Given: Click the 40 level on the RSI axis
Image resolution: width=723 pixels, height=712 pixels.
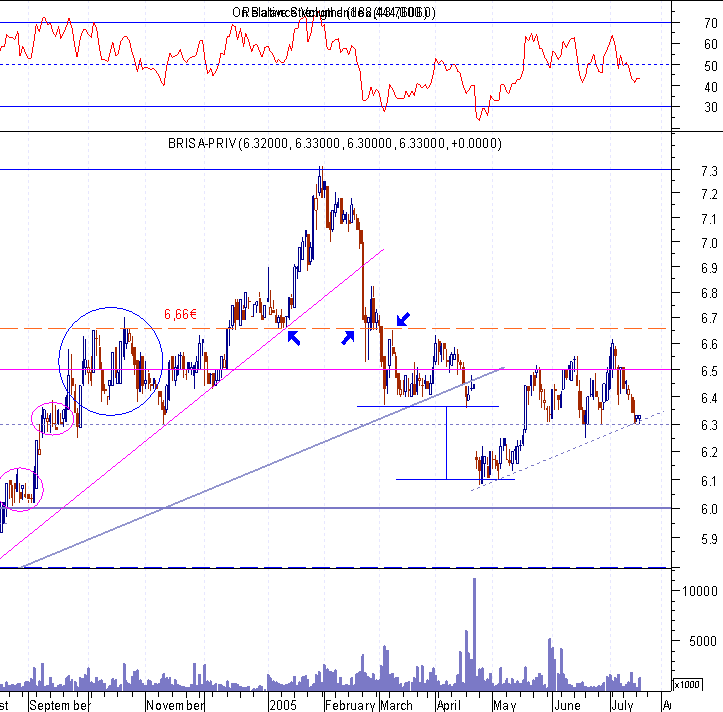Looking at the screenshot, I should click(711, 87).
